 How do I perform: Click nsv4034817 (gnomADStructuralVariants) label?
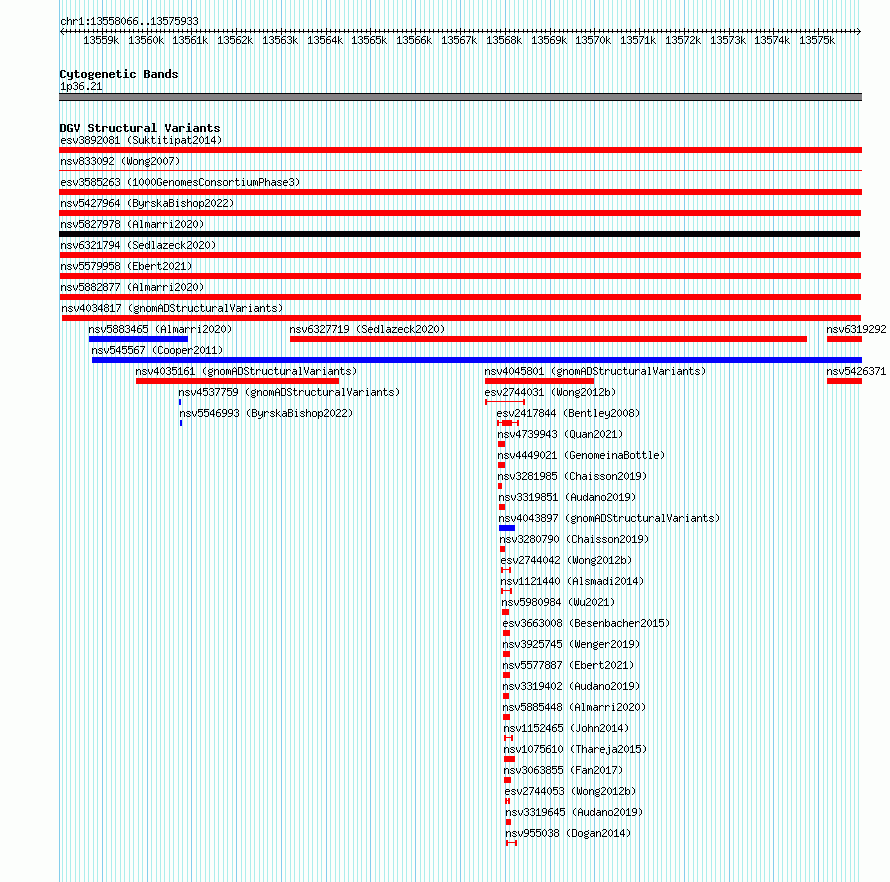(x=172, y=308)
